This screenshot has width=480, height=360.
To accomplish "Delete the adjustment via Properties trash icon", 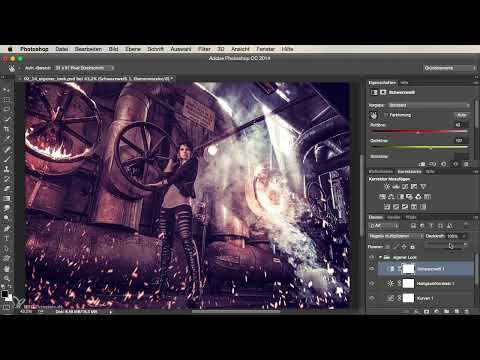I will (x=466, y=164).
